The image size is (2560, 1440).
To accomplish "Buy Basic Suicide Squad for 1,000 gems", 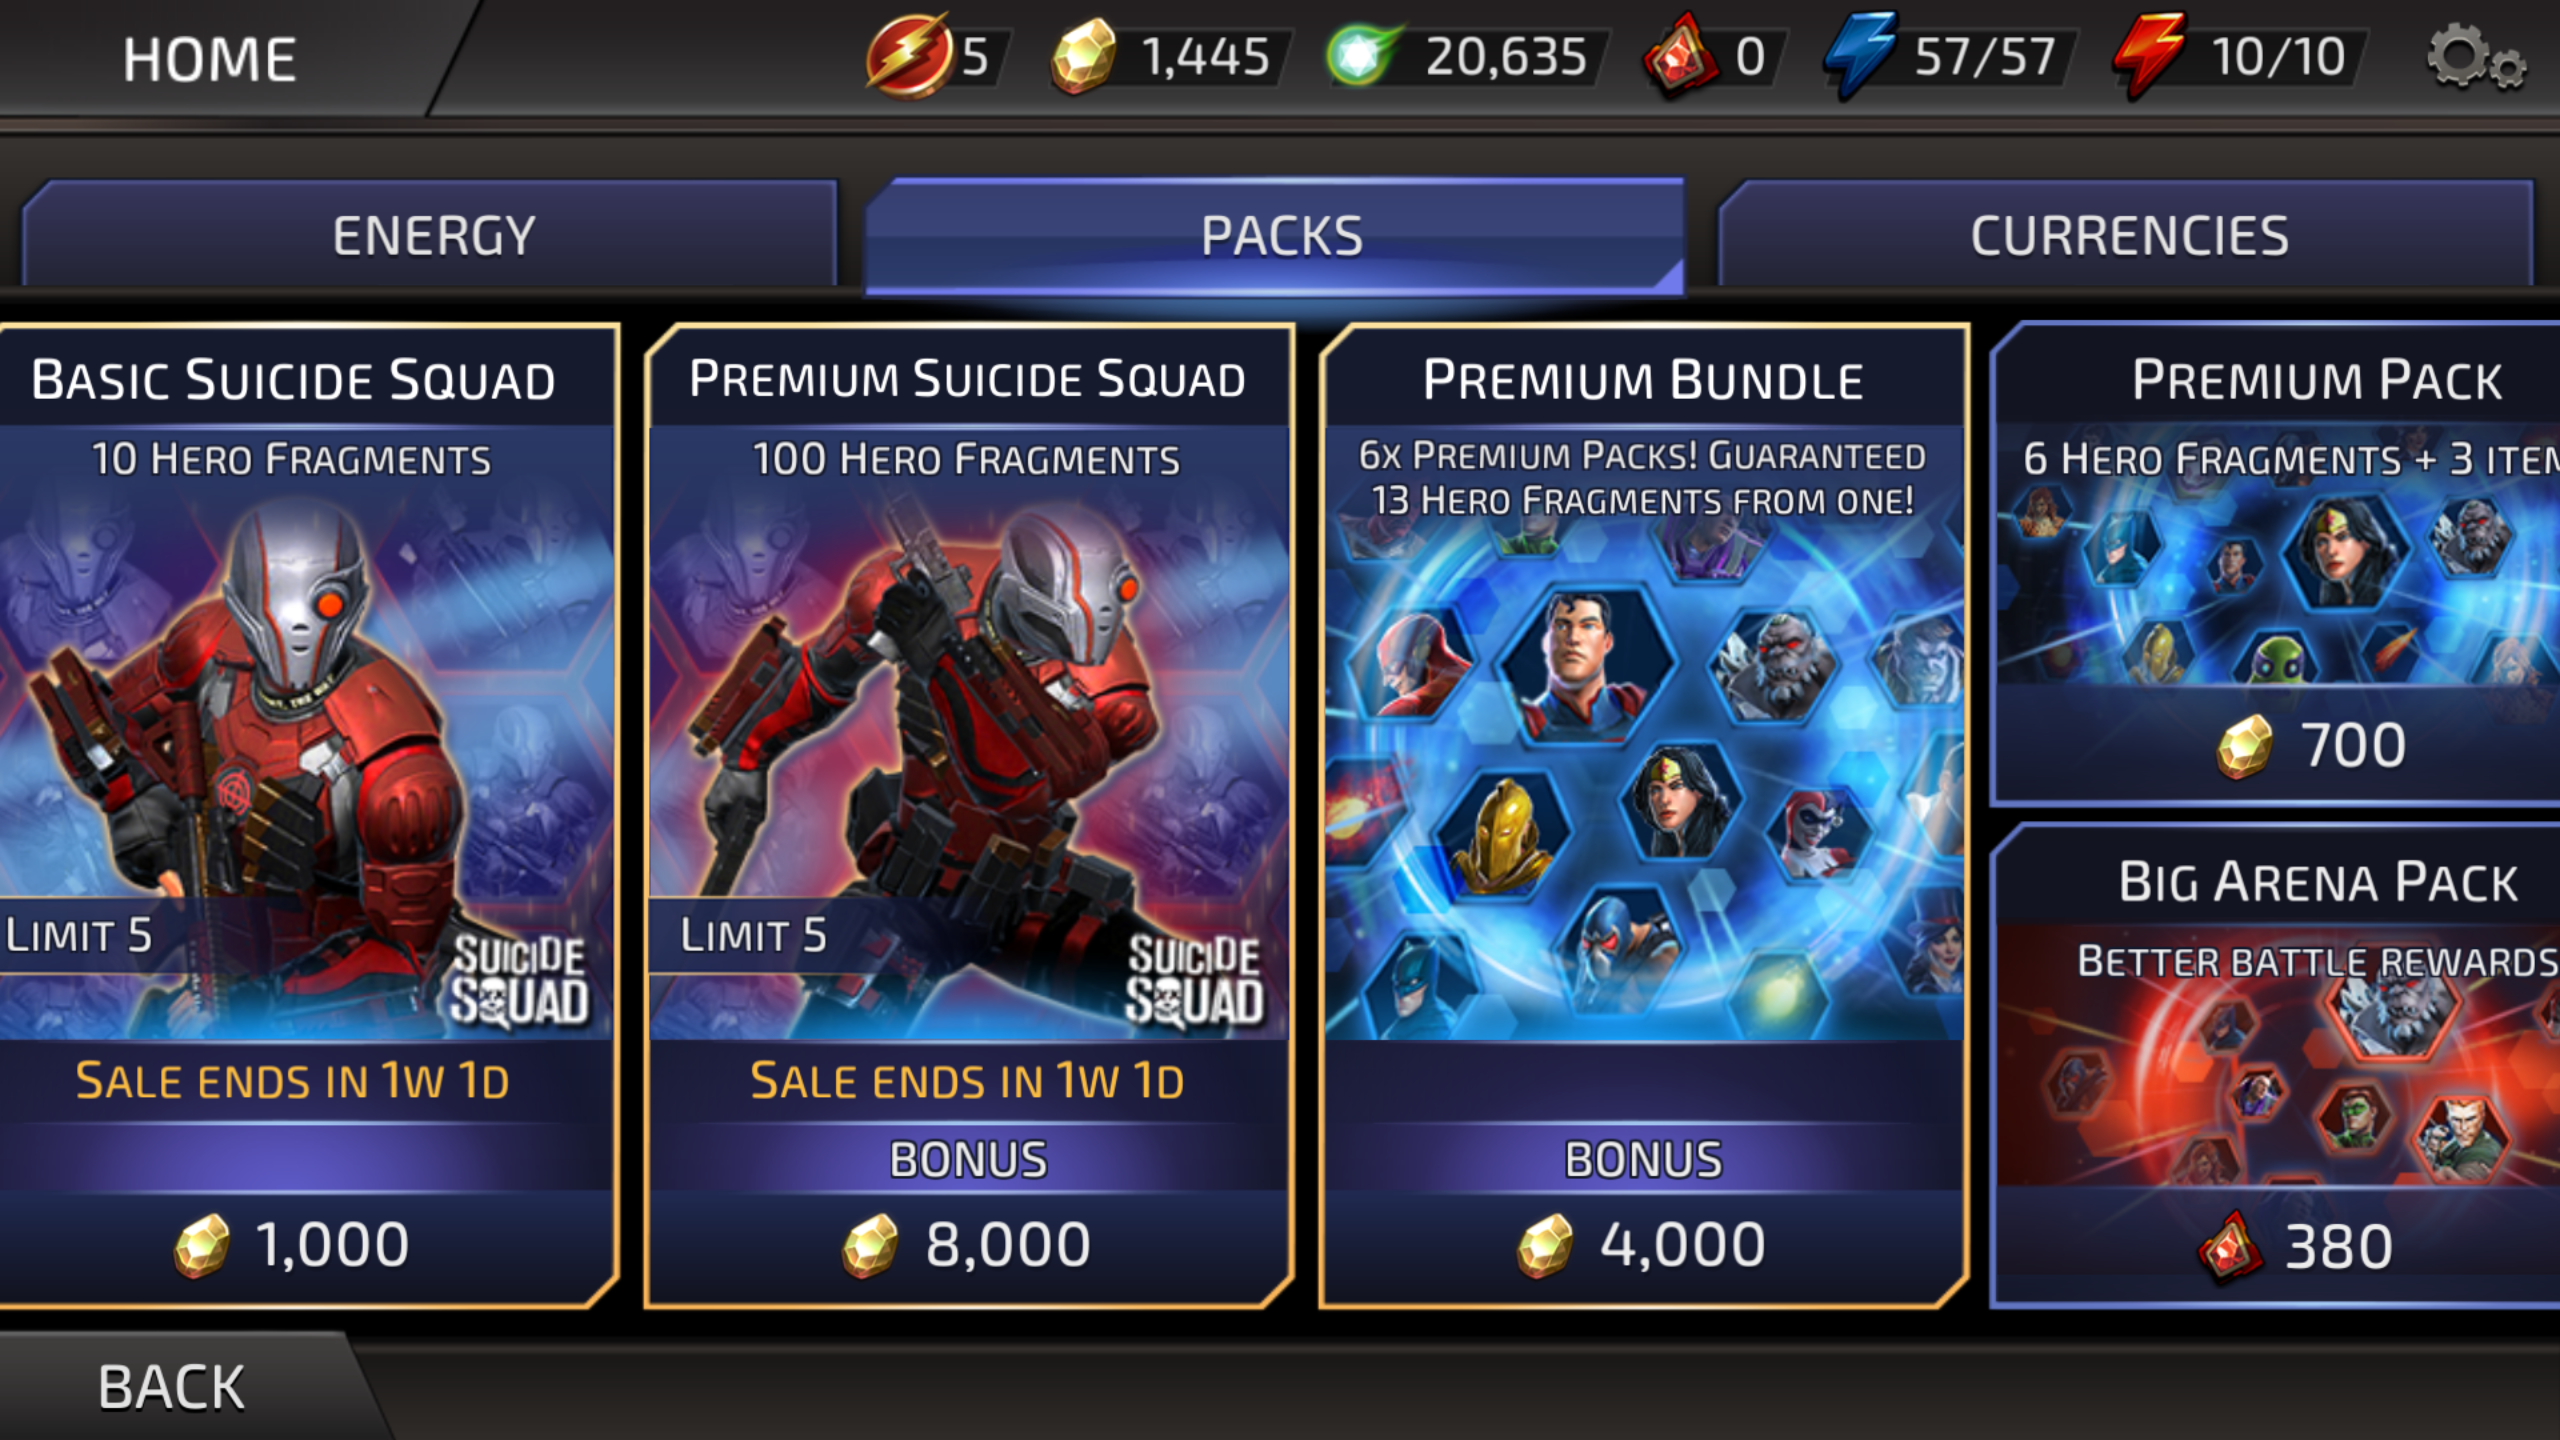I will click(x=293, y=1246).
